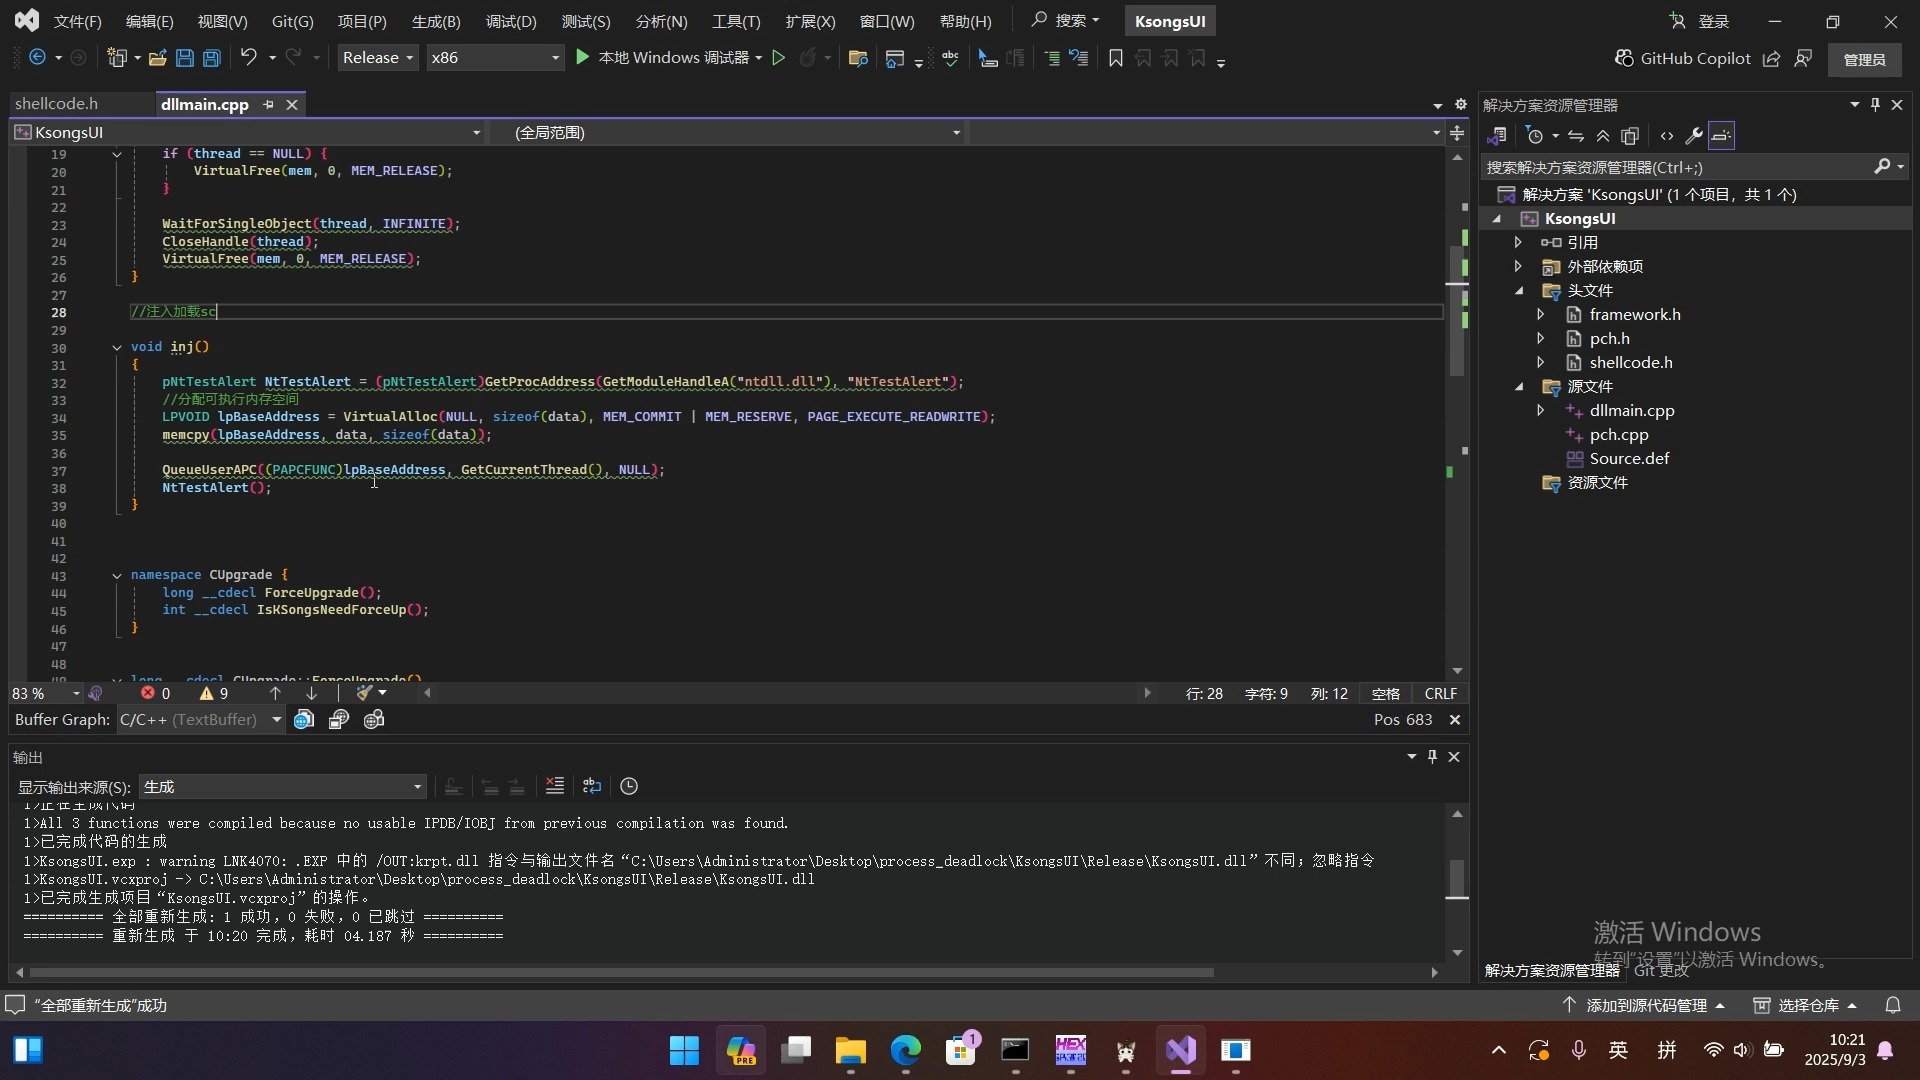Click the find in files folder icon

[858, 58]
